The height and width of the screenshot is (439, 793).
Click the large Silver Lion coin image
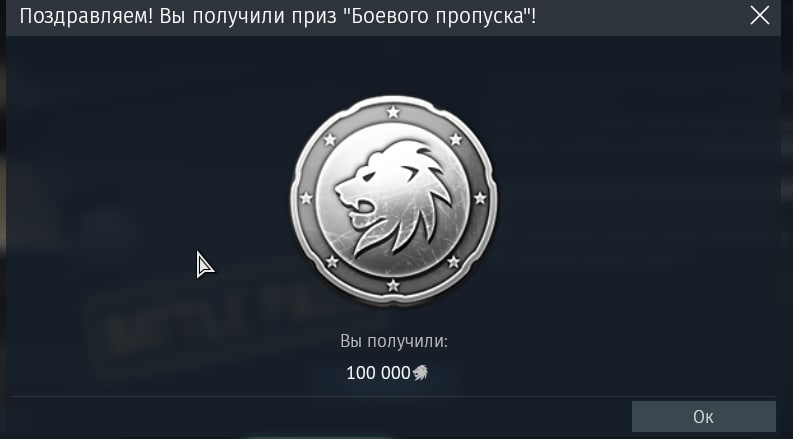point(393,199)
